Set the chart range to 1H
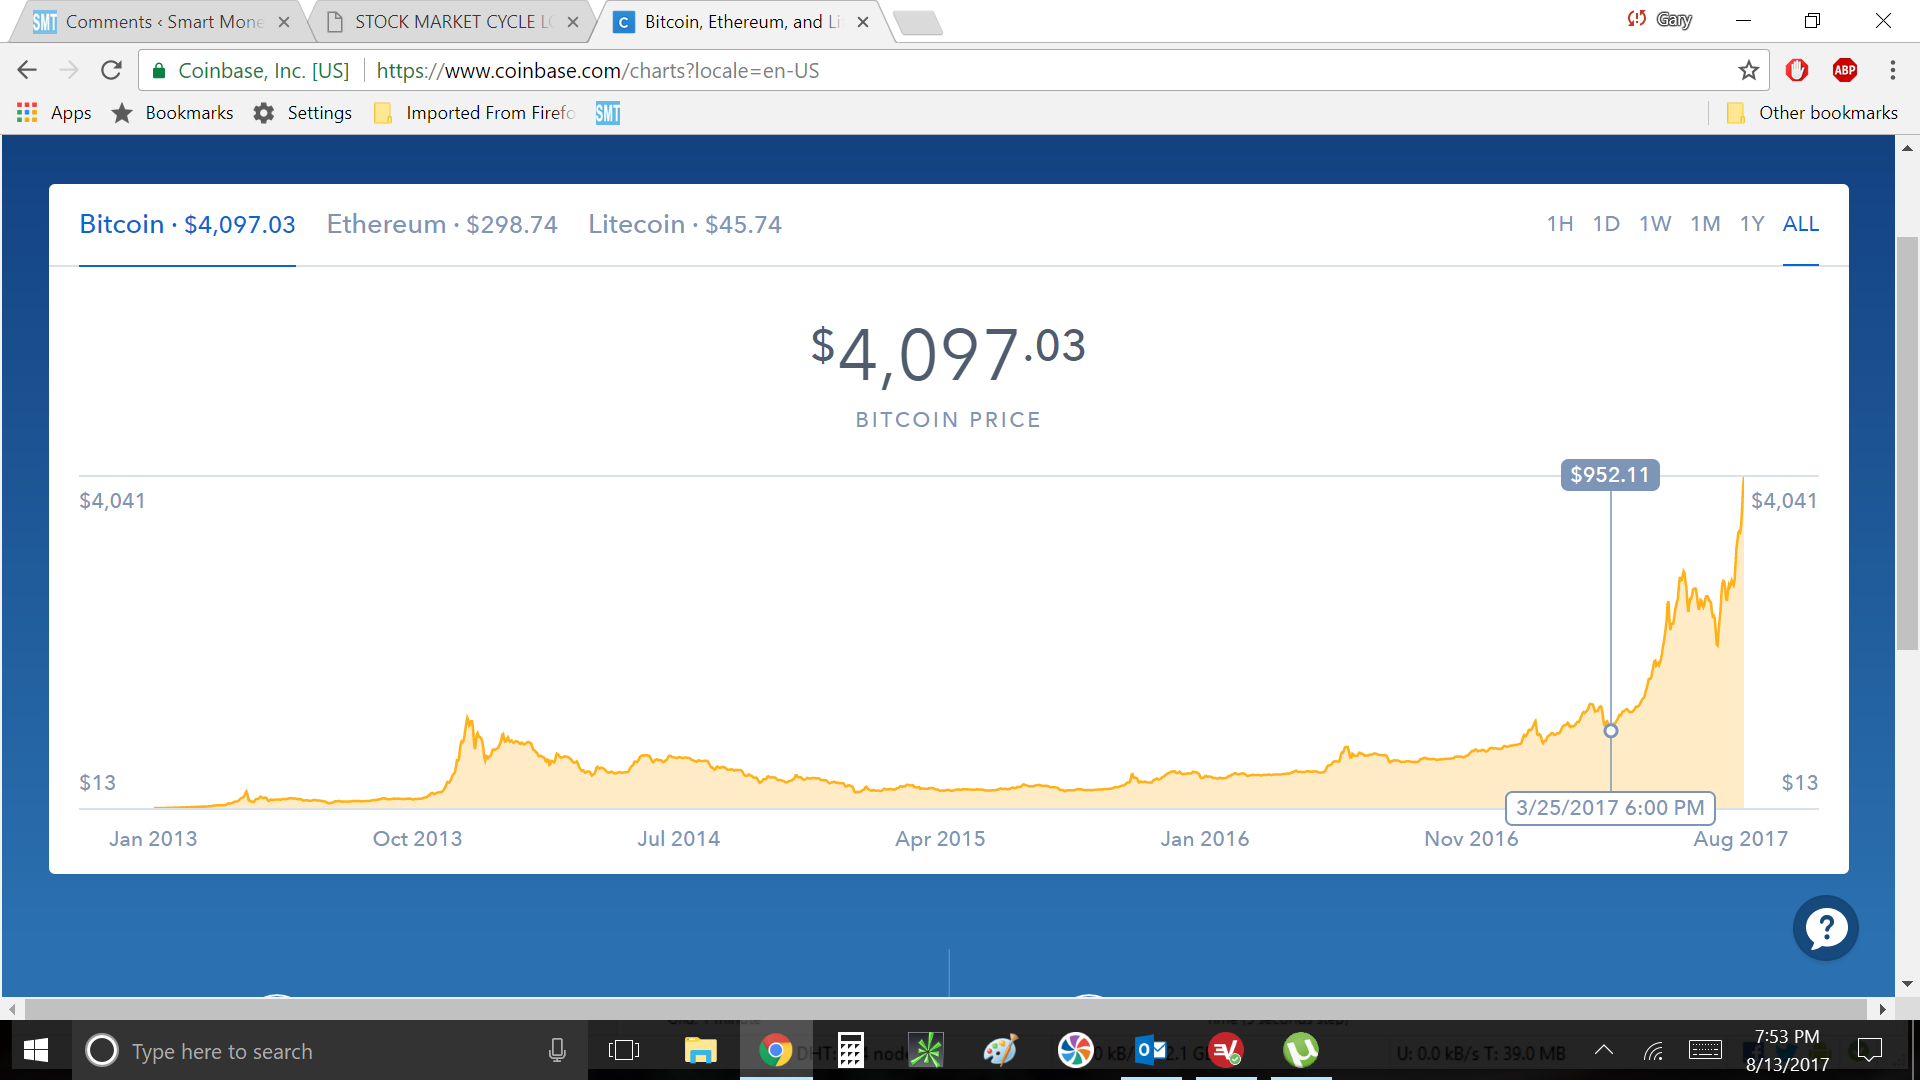Screen dimensions: 1920x1080 point(1560,224)
